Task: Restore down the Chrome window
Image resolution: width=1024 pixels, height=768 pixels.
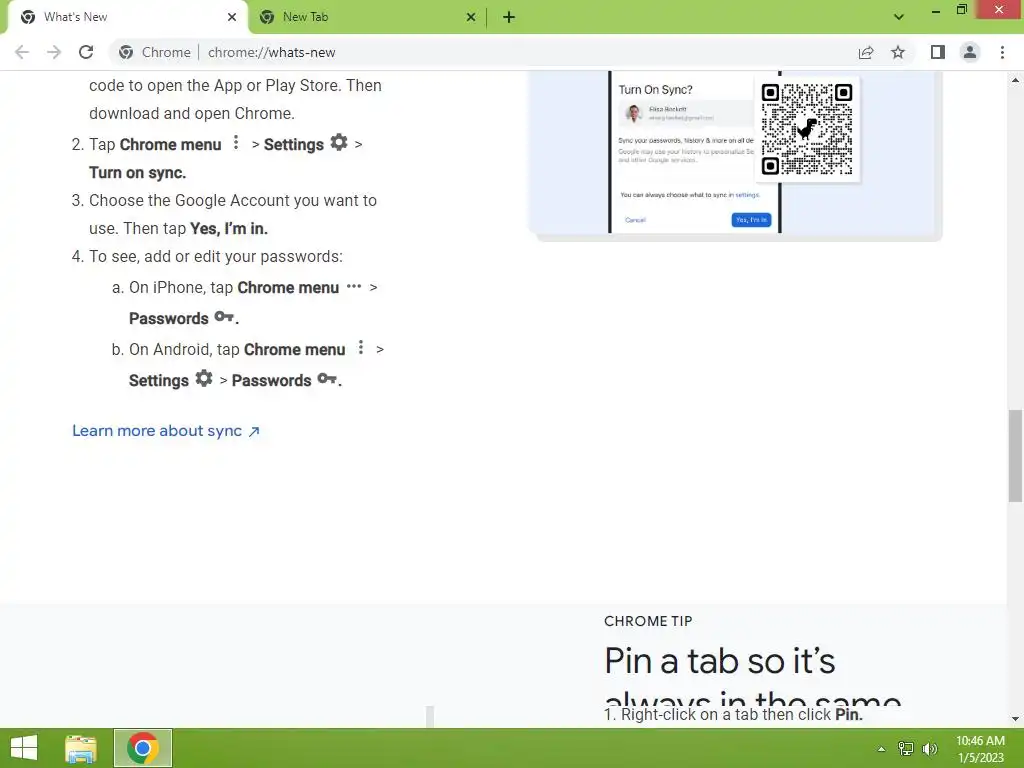Action: pos(961,9)
